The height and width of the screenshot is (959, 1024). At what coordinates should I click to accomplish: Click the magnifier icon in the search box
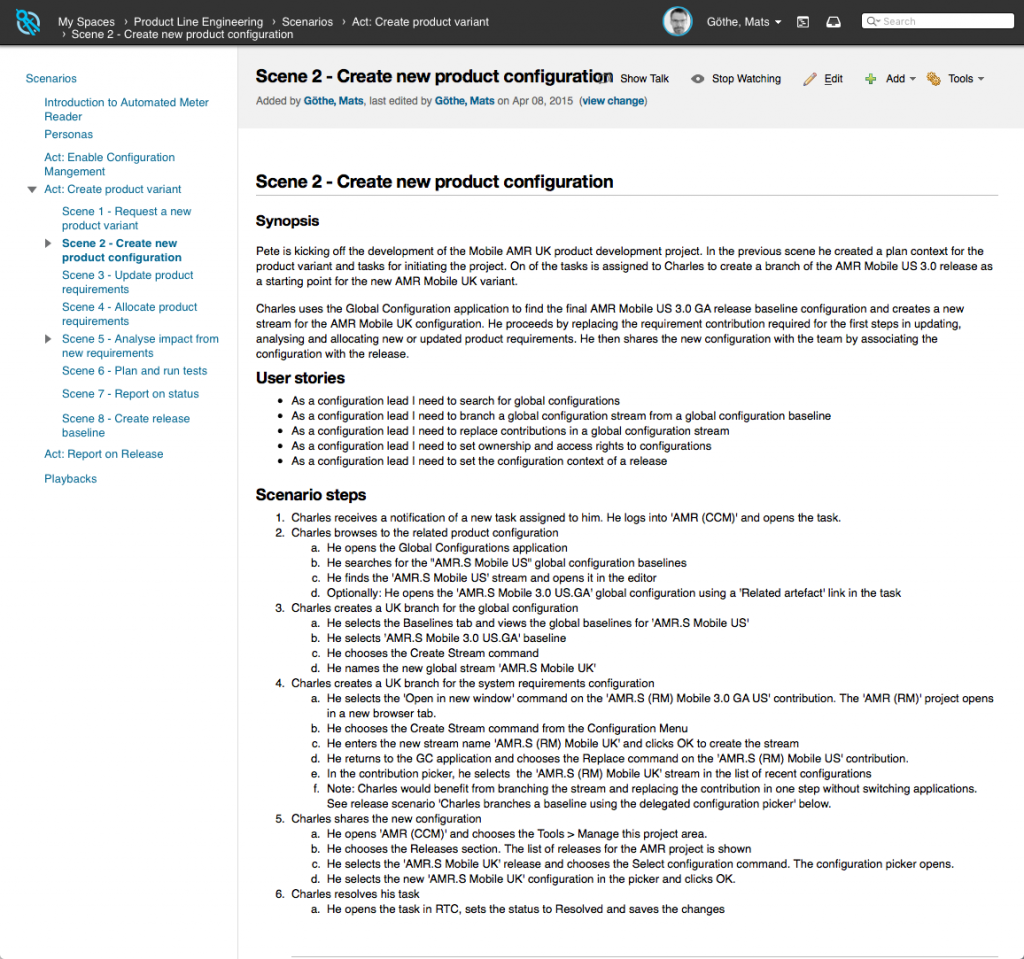pyautogui.click(x=873, y=22)
